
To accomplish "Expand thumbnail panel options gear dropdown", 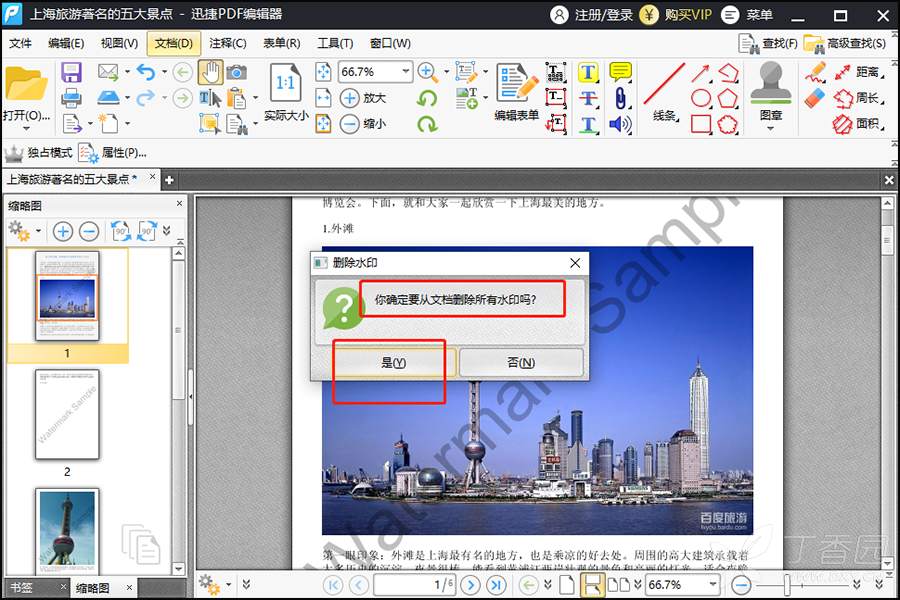I will 38,231.
